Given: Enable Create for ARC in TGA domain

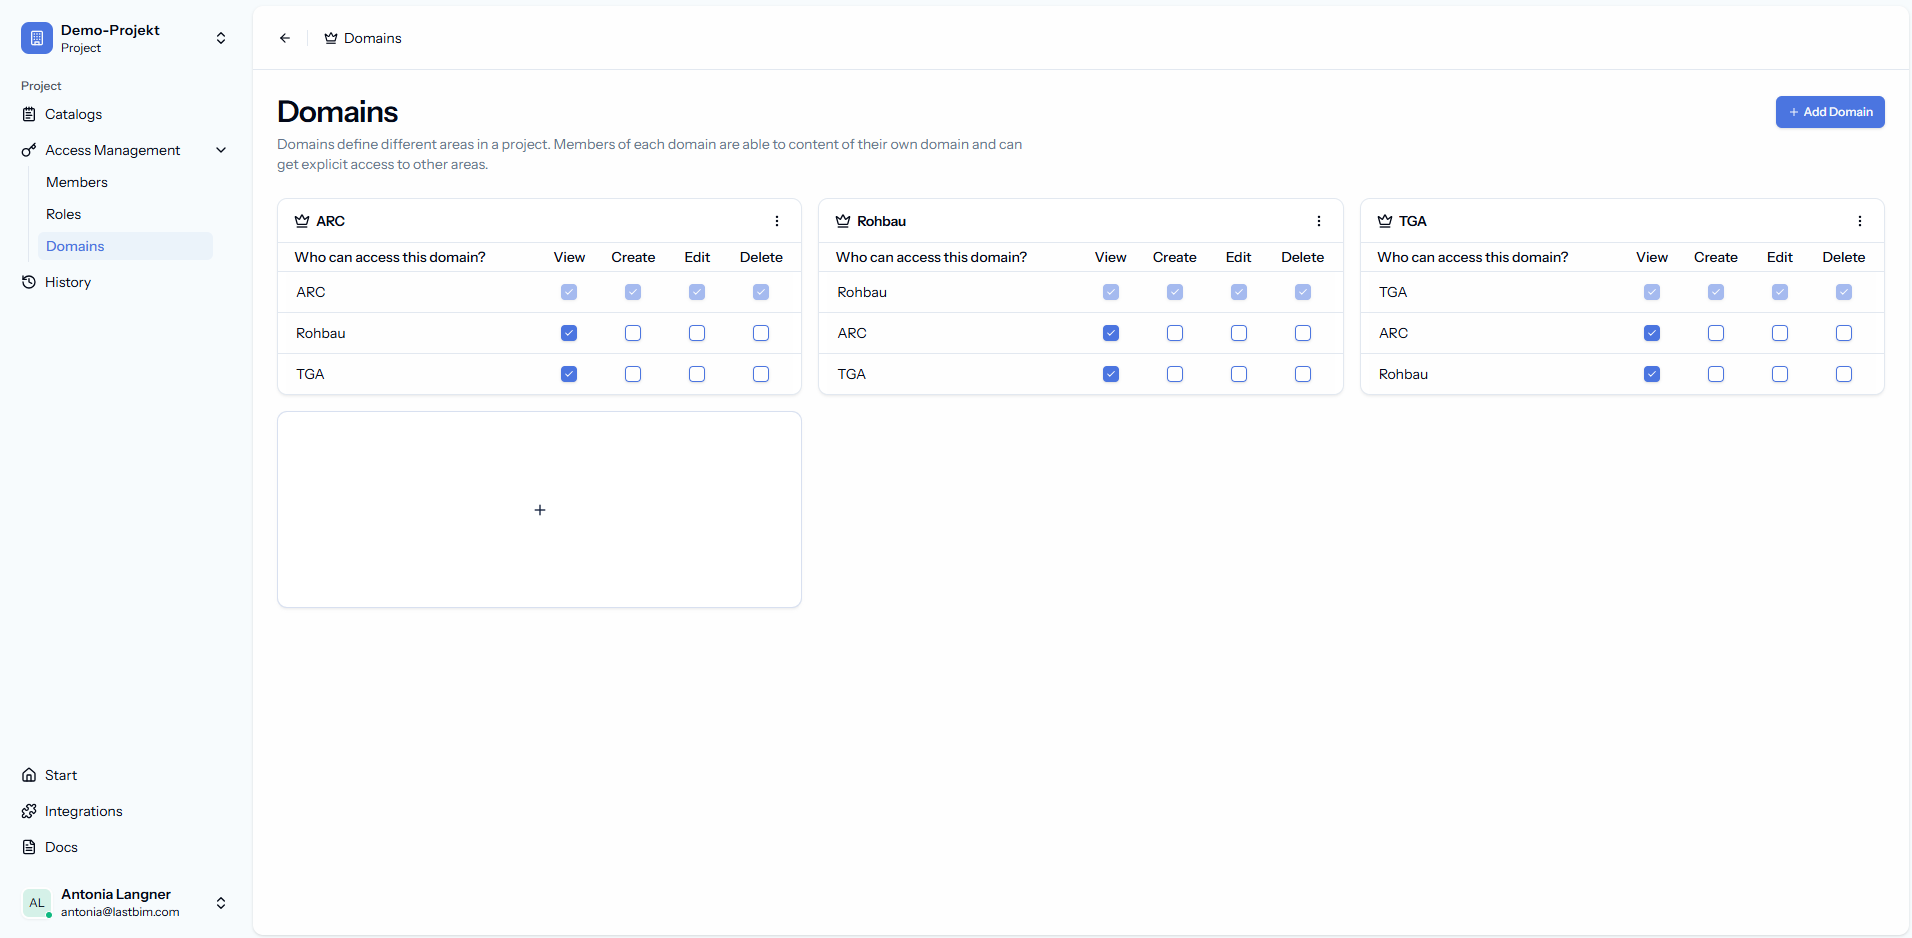Looking at the screenshot, I should point(1716,333).
